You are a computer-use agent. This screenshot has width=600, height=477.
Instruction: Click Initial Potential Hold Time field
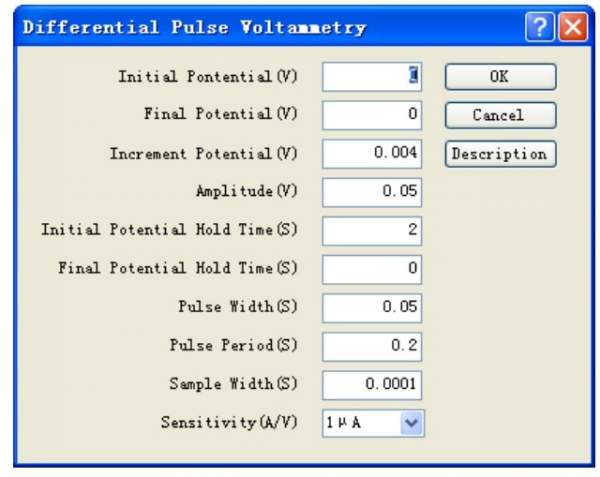[372, 230]
